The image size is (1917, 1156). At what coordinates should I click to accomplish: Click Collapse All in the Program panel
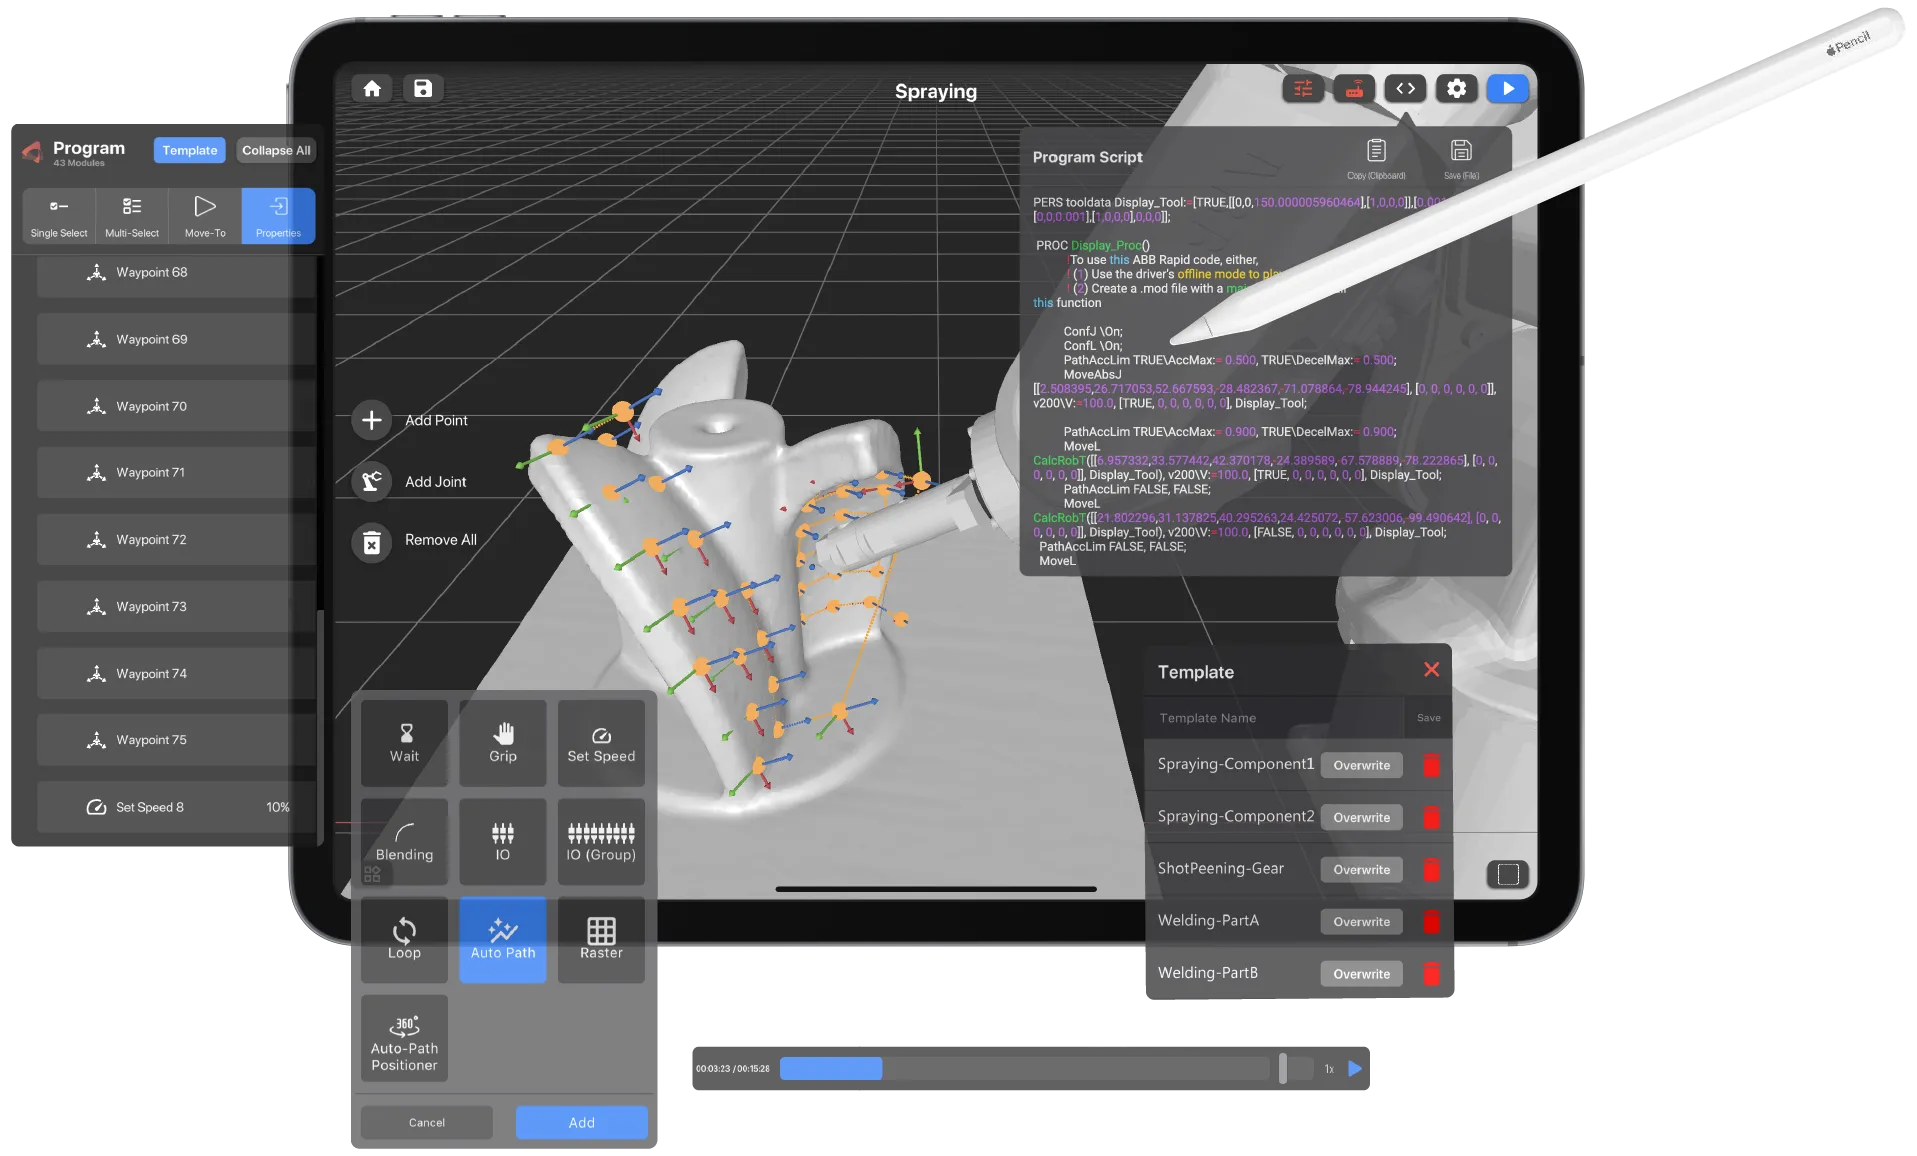(276, 150)
